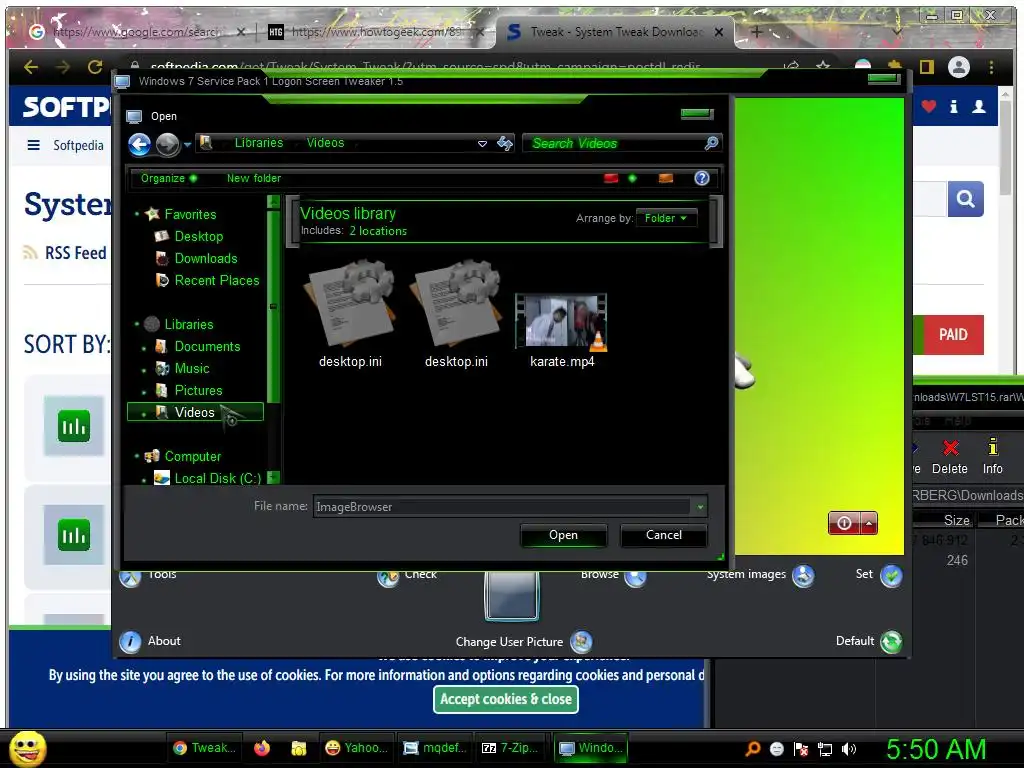
Task: Reload the Chrome page
Action: (95, 67)
